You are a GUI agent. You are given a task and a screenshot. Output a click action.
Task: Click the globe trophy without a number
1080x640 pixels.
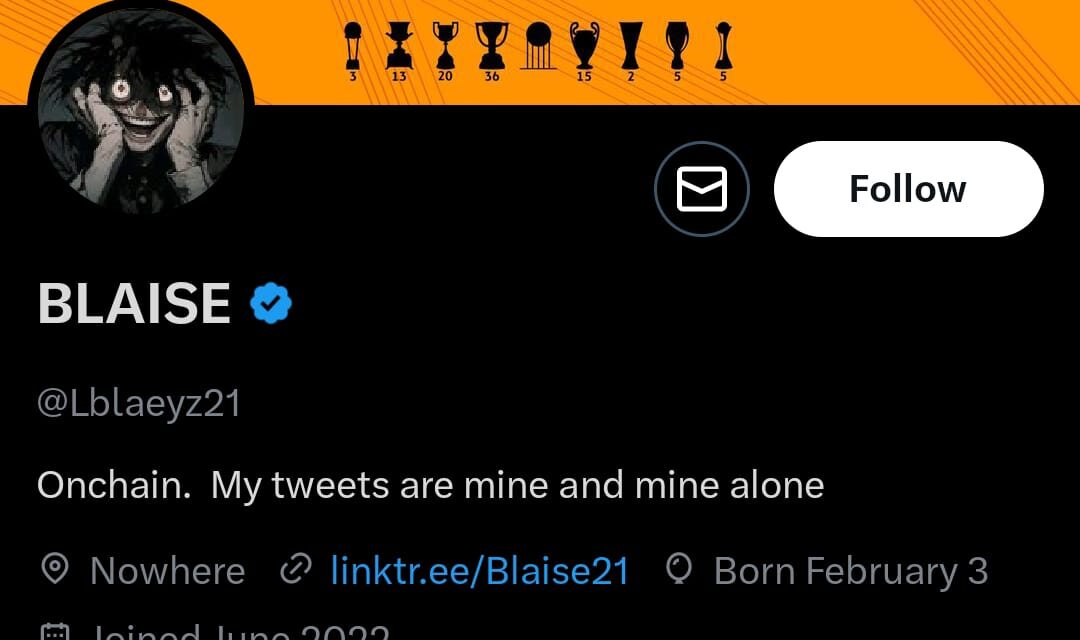click(x=538, y=45)
